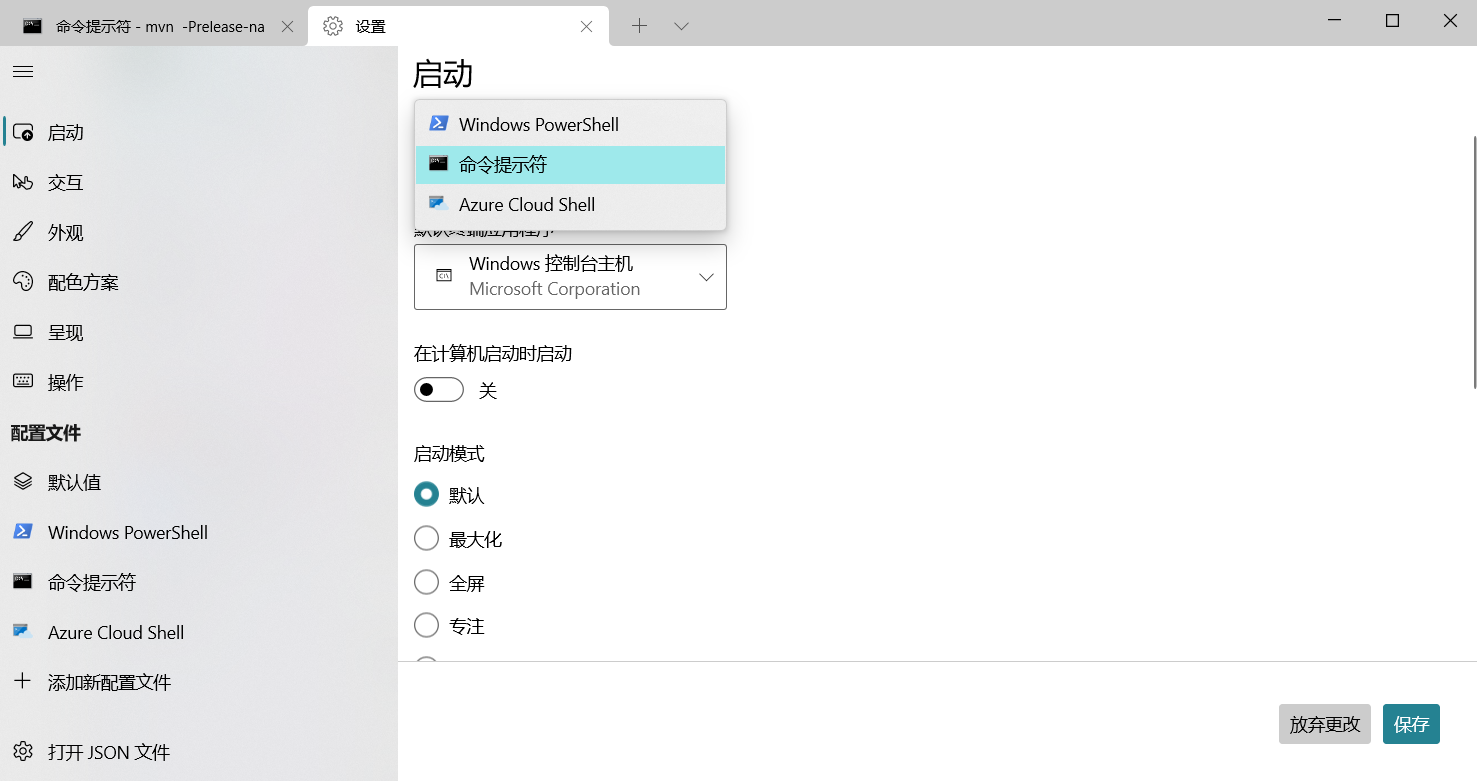The image size is (1477, 781).
Task: Choose 命令提示符 from dropdown list
Action: pyautogui.click(x=570, y=164)
